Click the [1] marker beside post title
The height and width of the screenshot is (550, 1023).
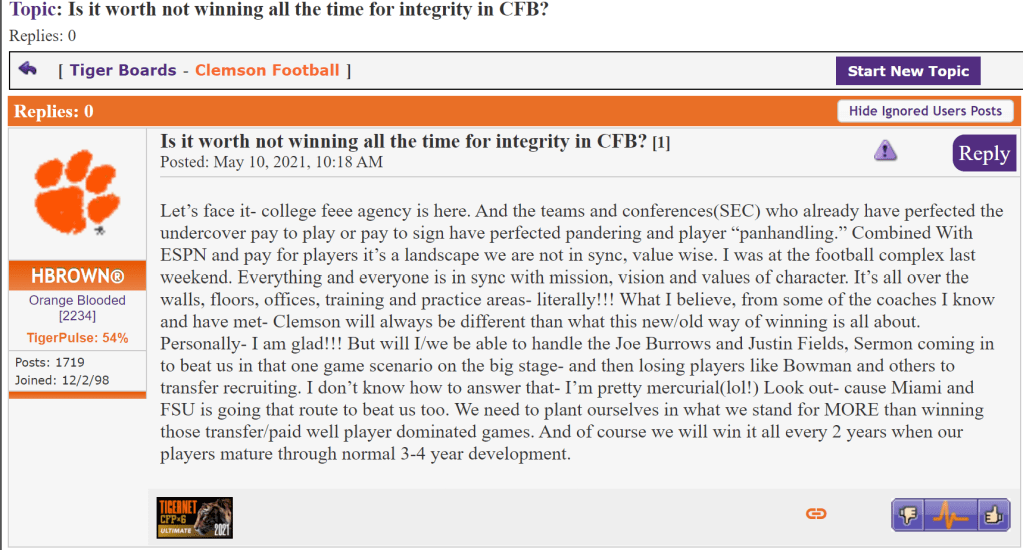(661, 143)
